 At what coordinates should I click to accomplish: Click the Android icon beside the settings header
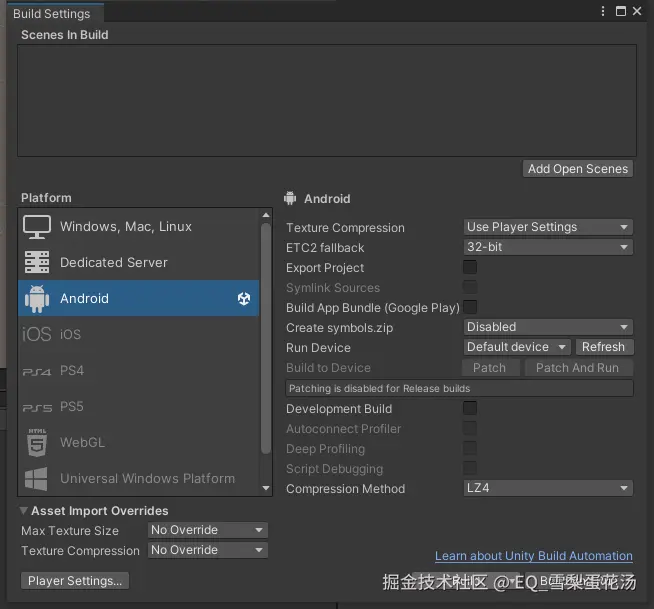point(290,198)
